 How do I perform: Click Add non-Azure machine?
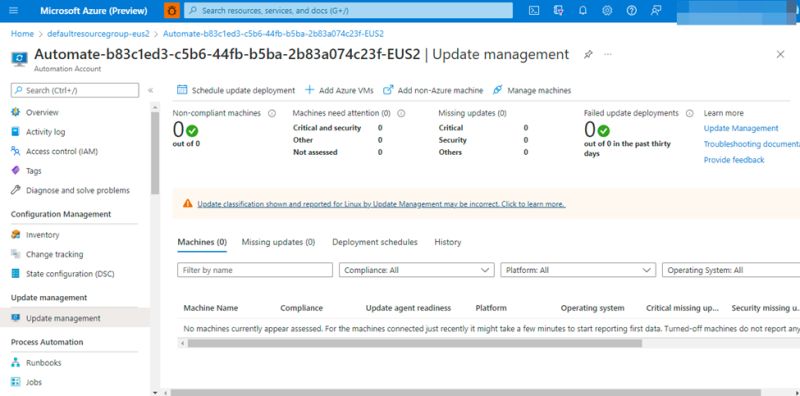pos(433,90)
